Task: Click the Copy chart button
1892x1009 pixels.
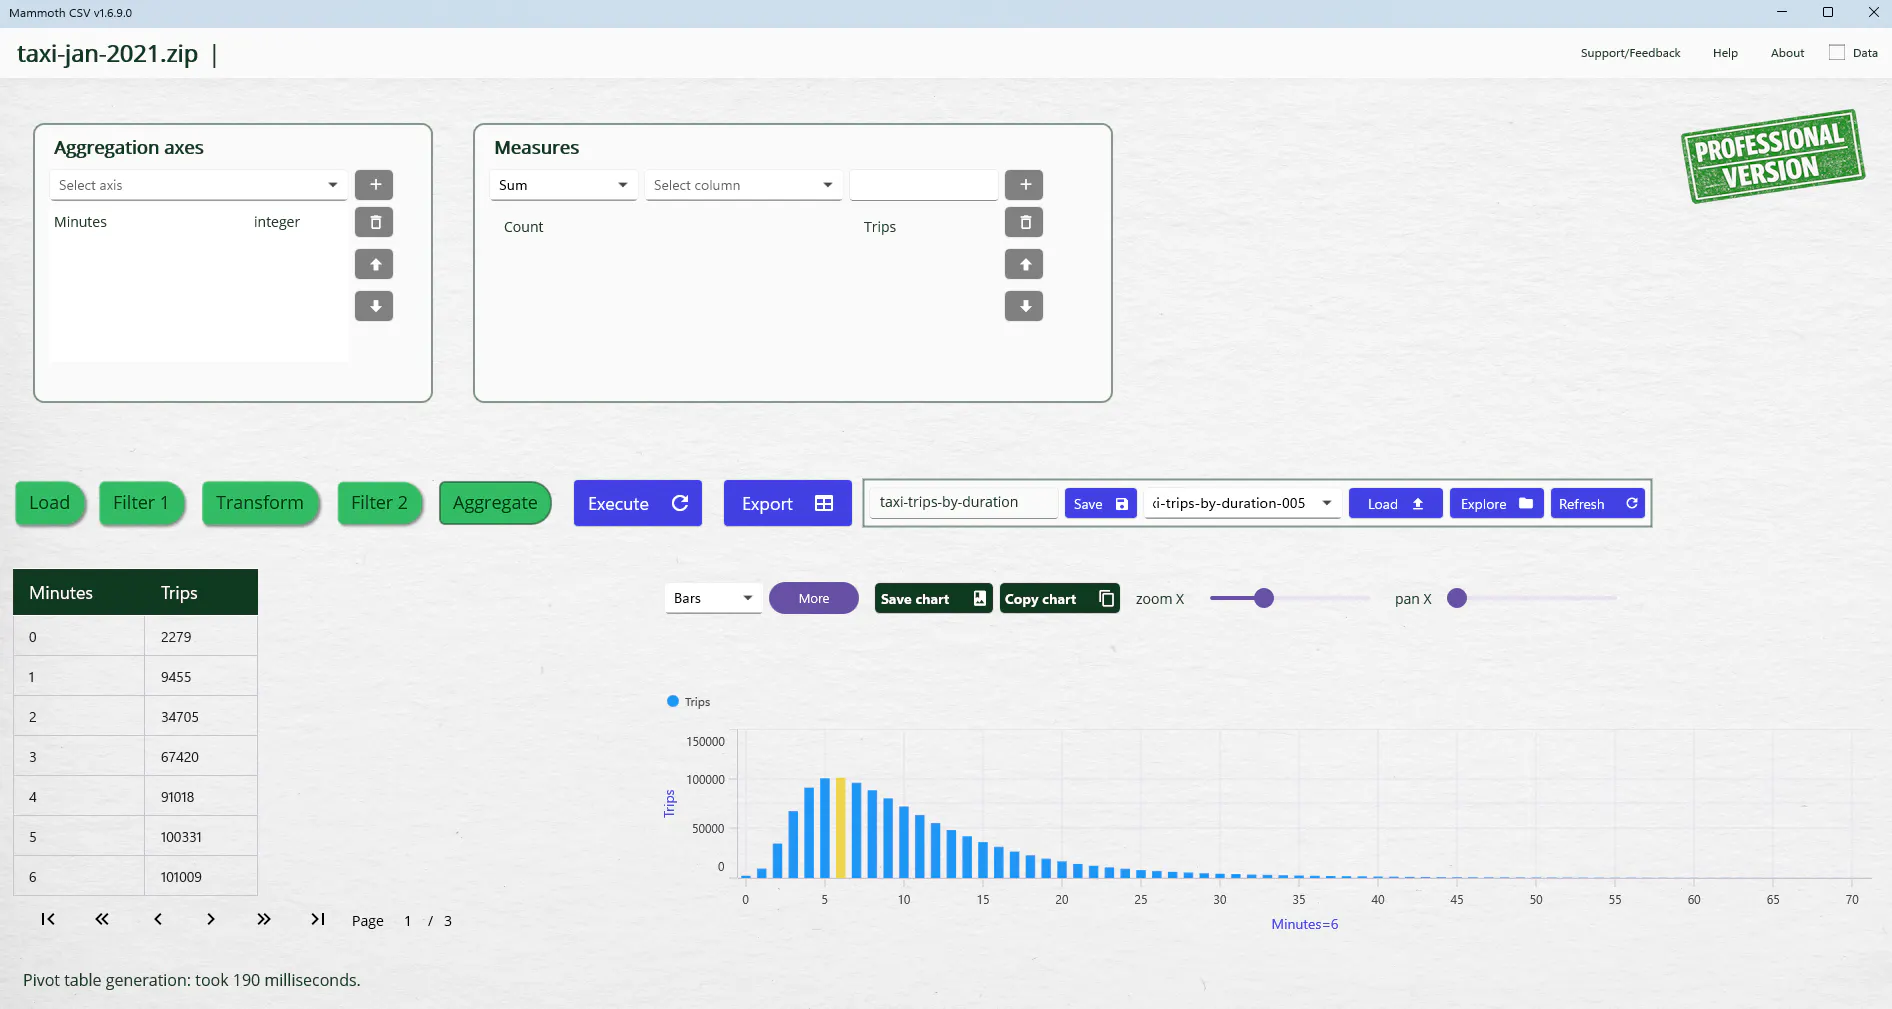Action: [1059, 598]
